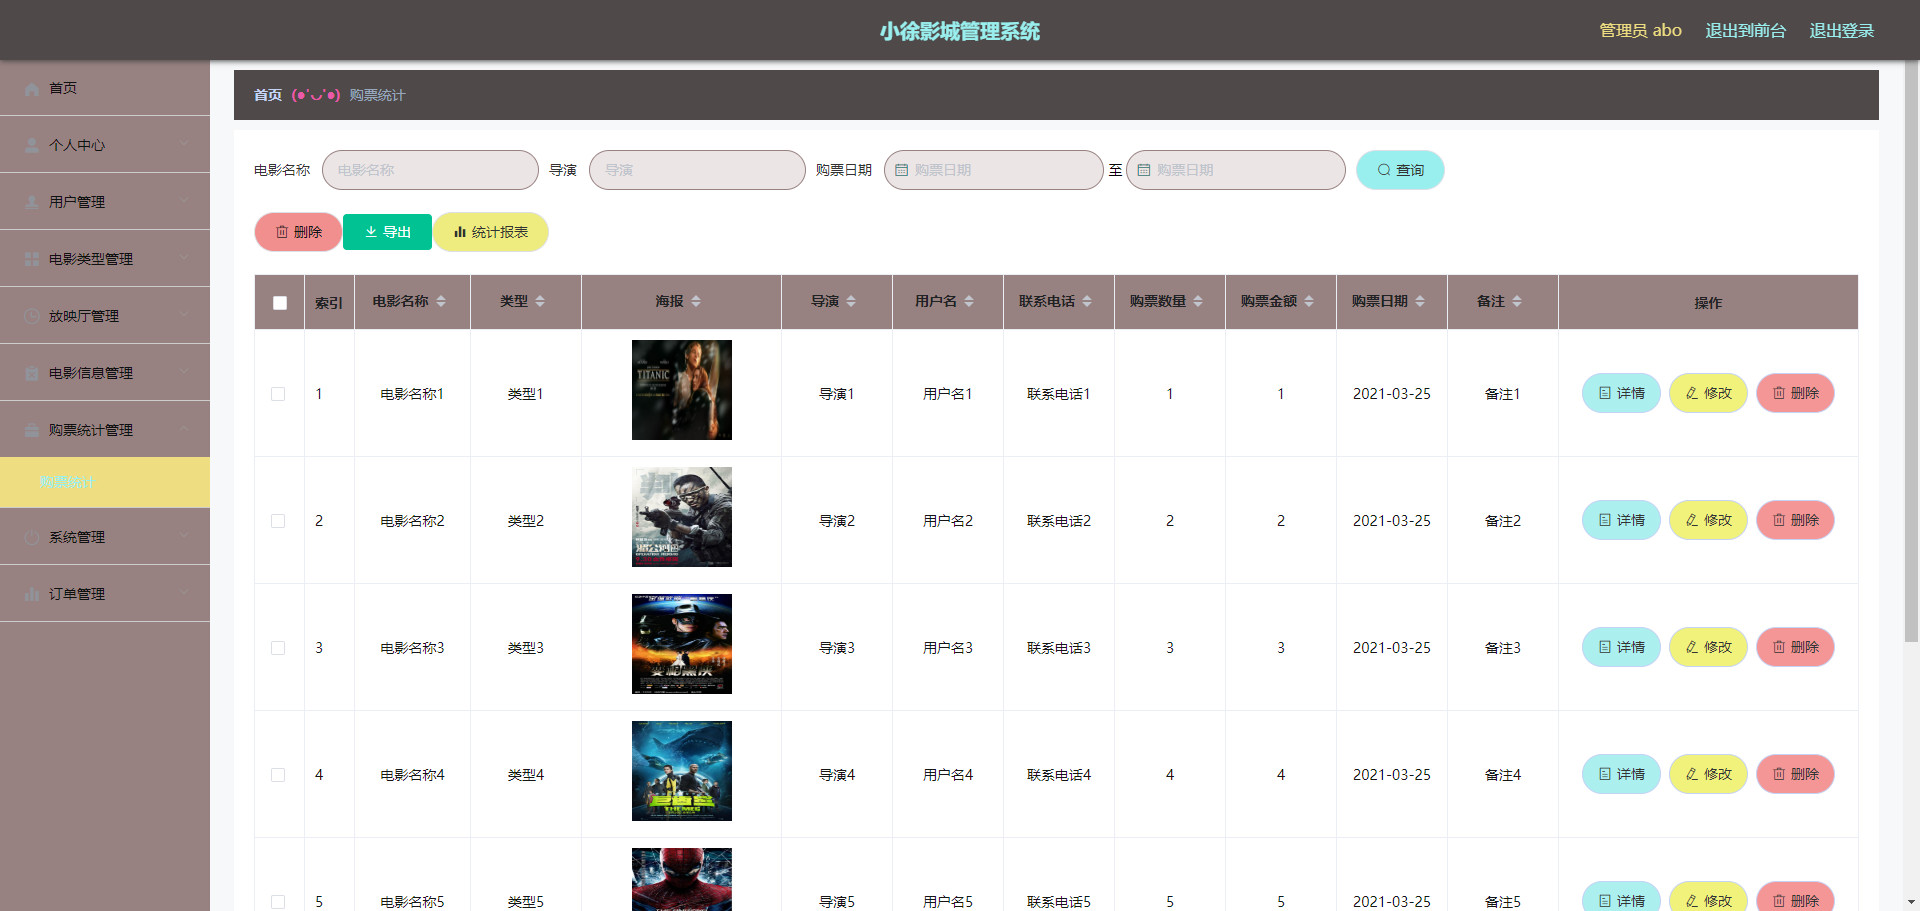Sort by 导演 column arrows
This screenshot has width=1920, height=911.
point(851,301)
